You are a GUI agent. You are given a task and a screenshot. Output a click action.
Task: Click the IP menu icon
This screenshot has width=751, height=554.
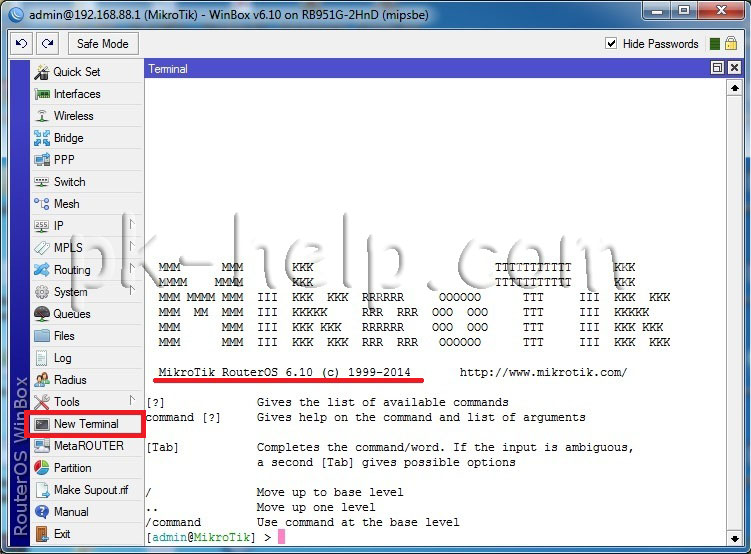click(42, 226)
